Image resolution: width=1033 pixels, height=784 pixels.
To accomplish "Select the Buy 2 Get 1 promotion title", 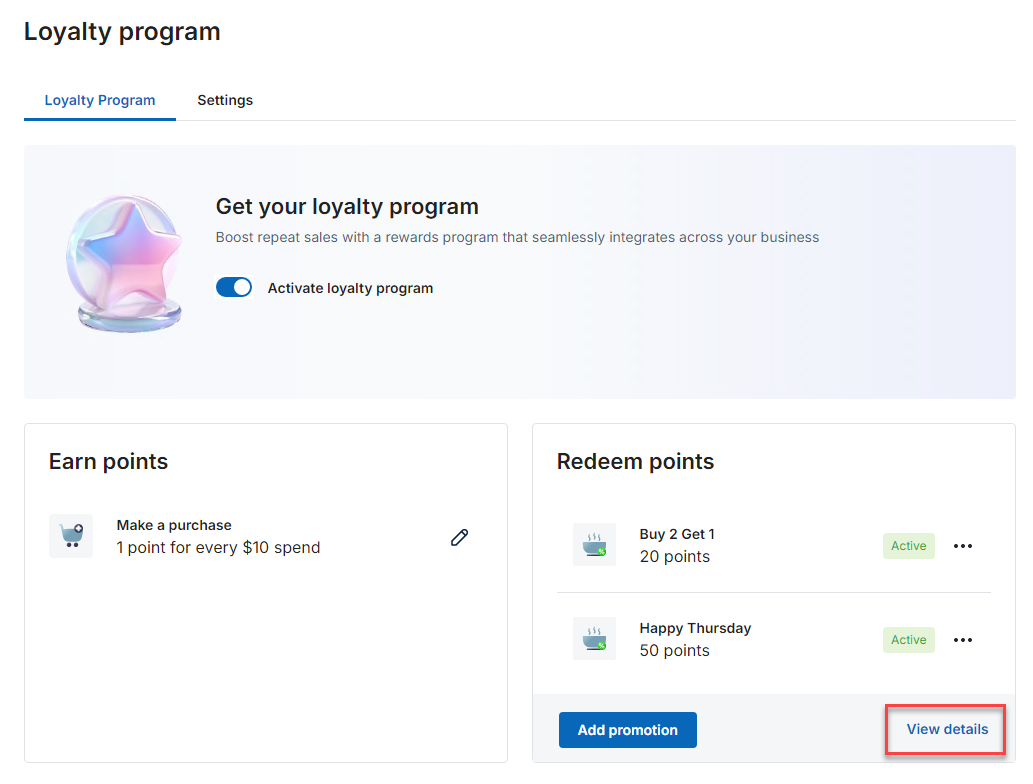I will click(x=677, y=534).
